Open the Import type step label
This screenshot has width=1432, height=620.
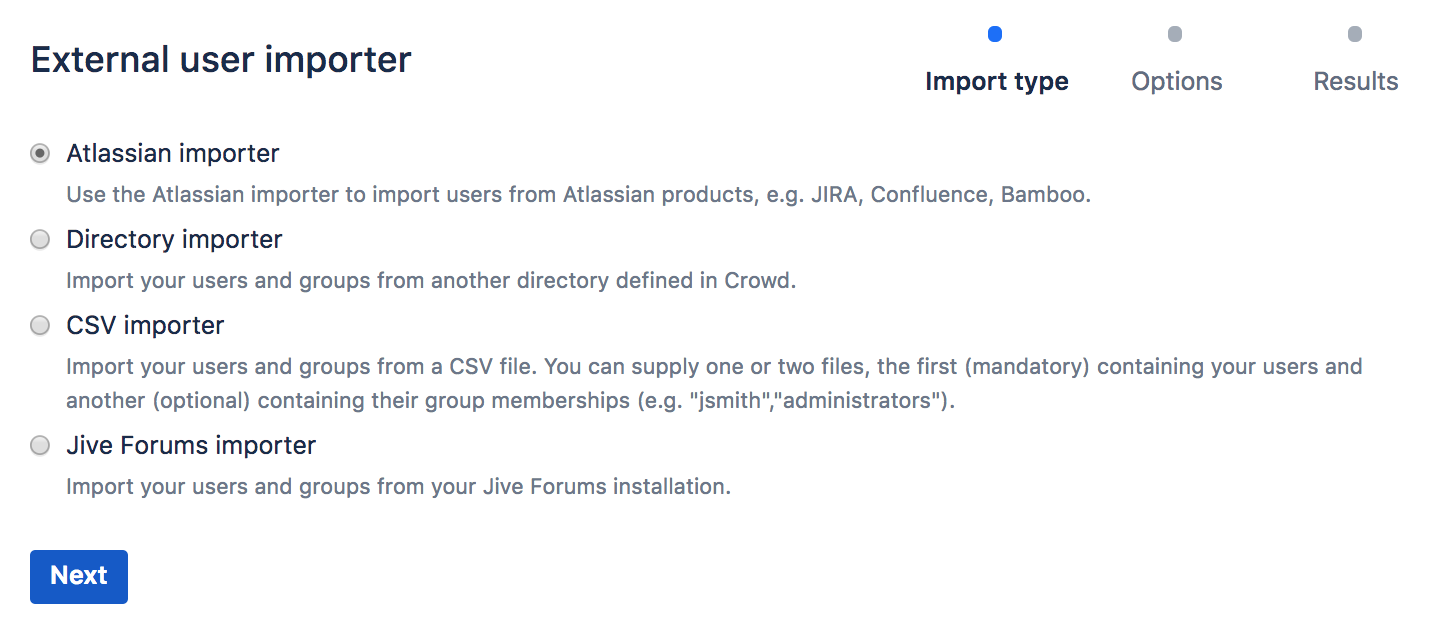996,81
